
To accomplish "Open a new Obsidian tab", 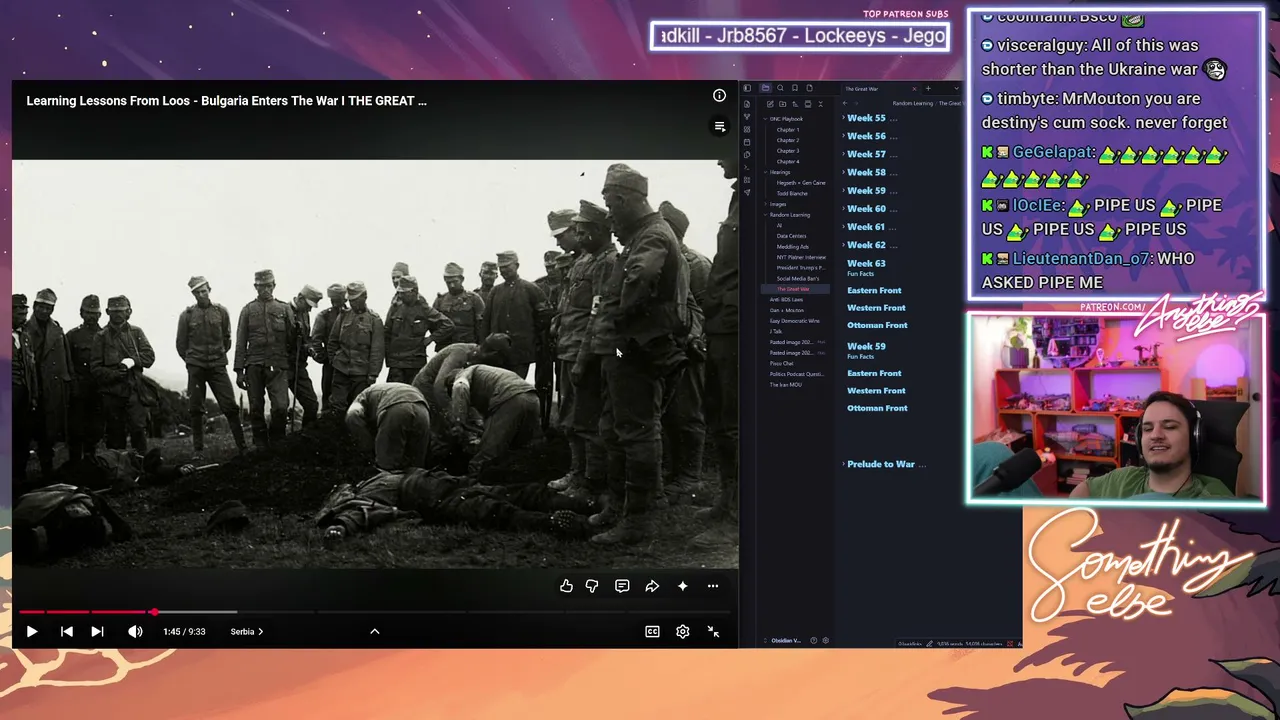I will click(928, 89).
